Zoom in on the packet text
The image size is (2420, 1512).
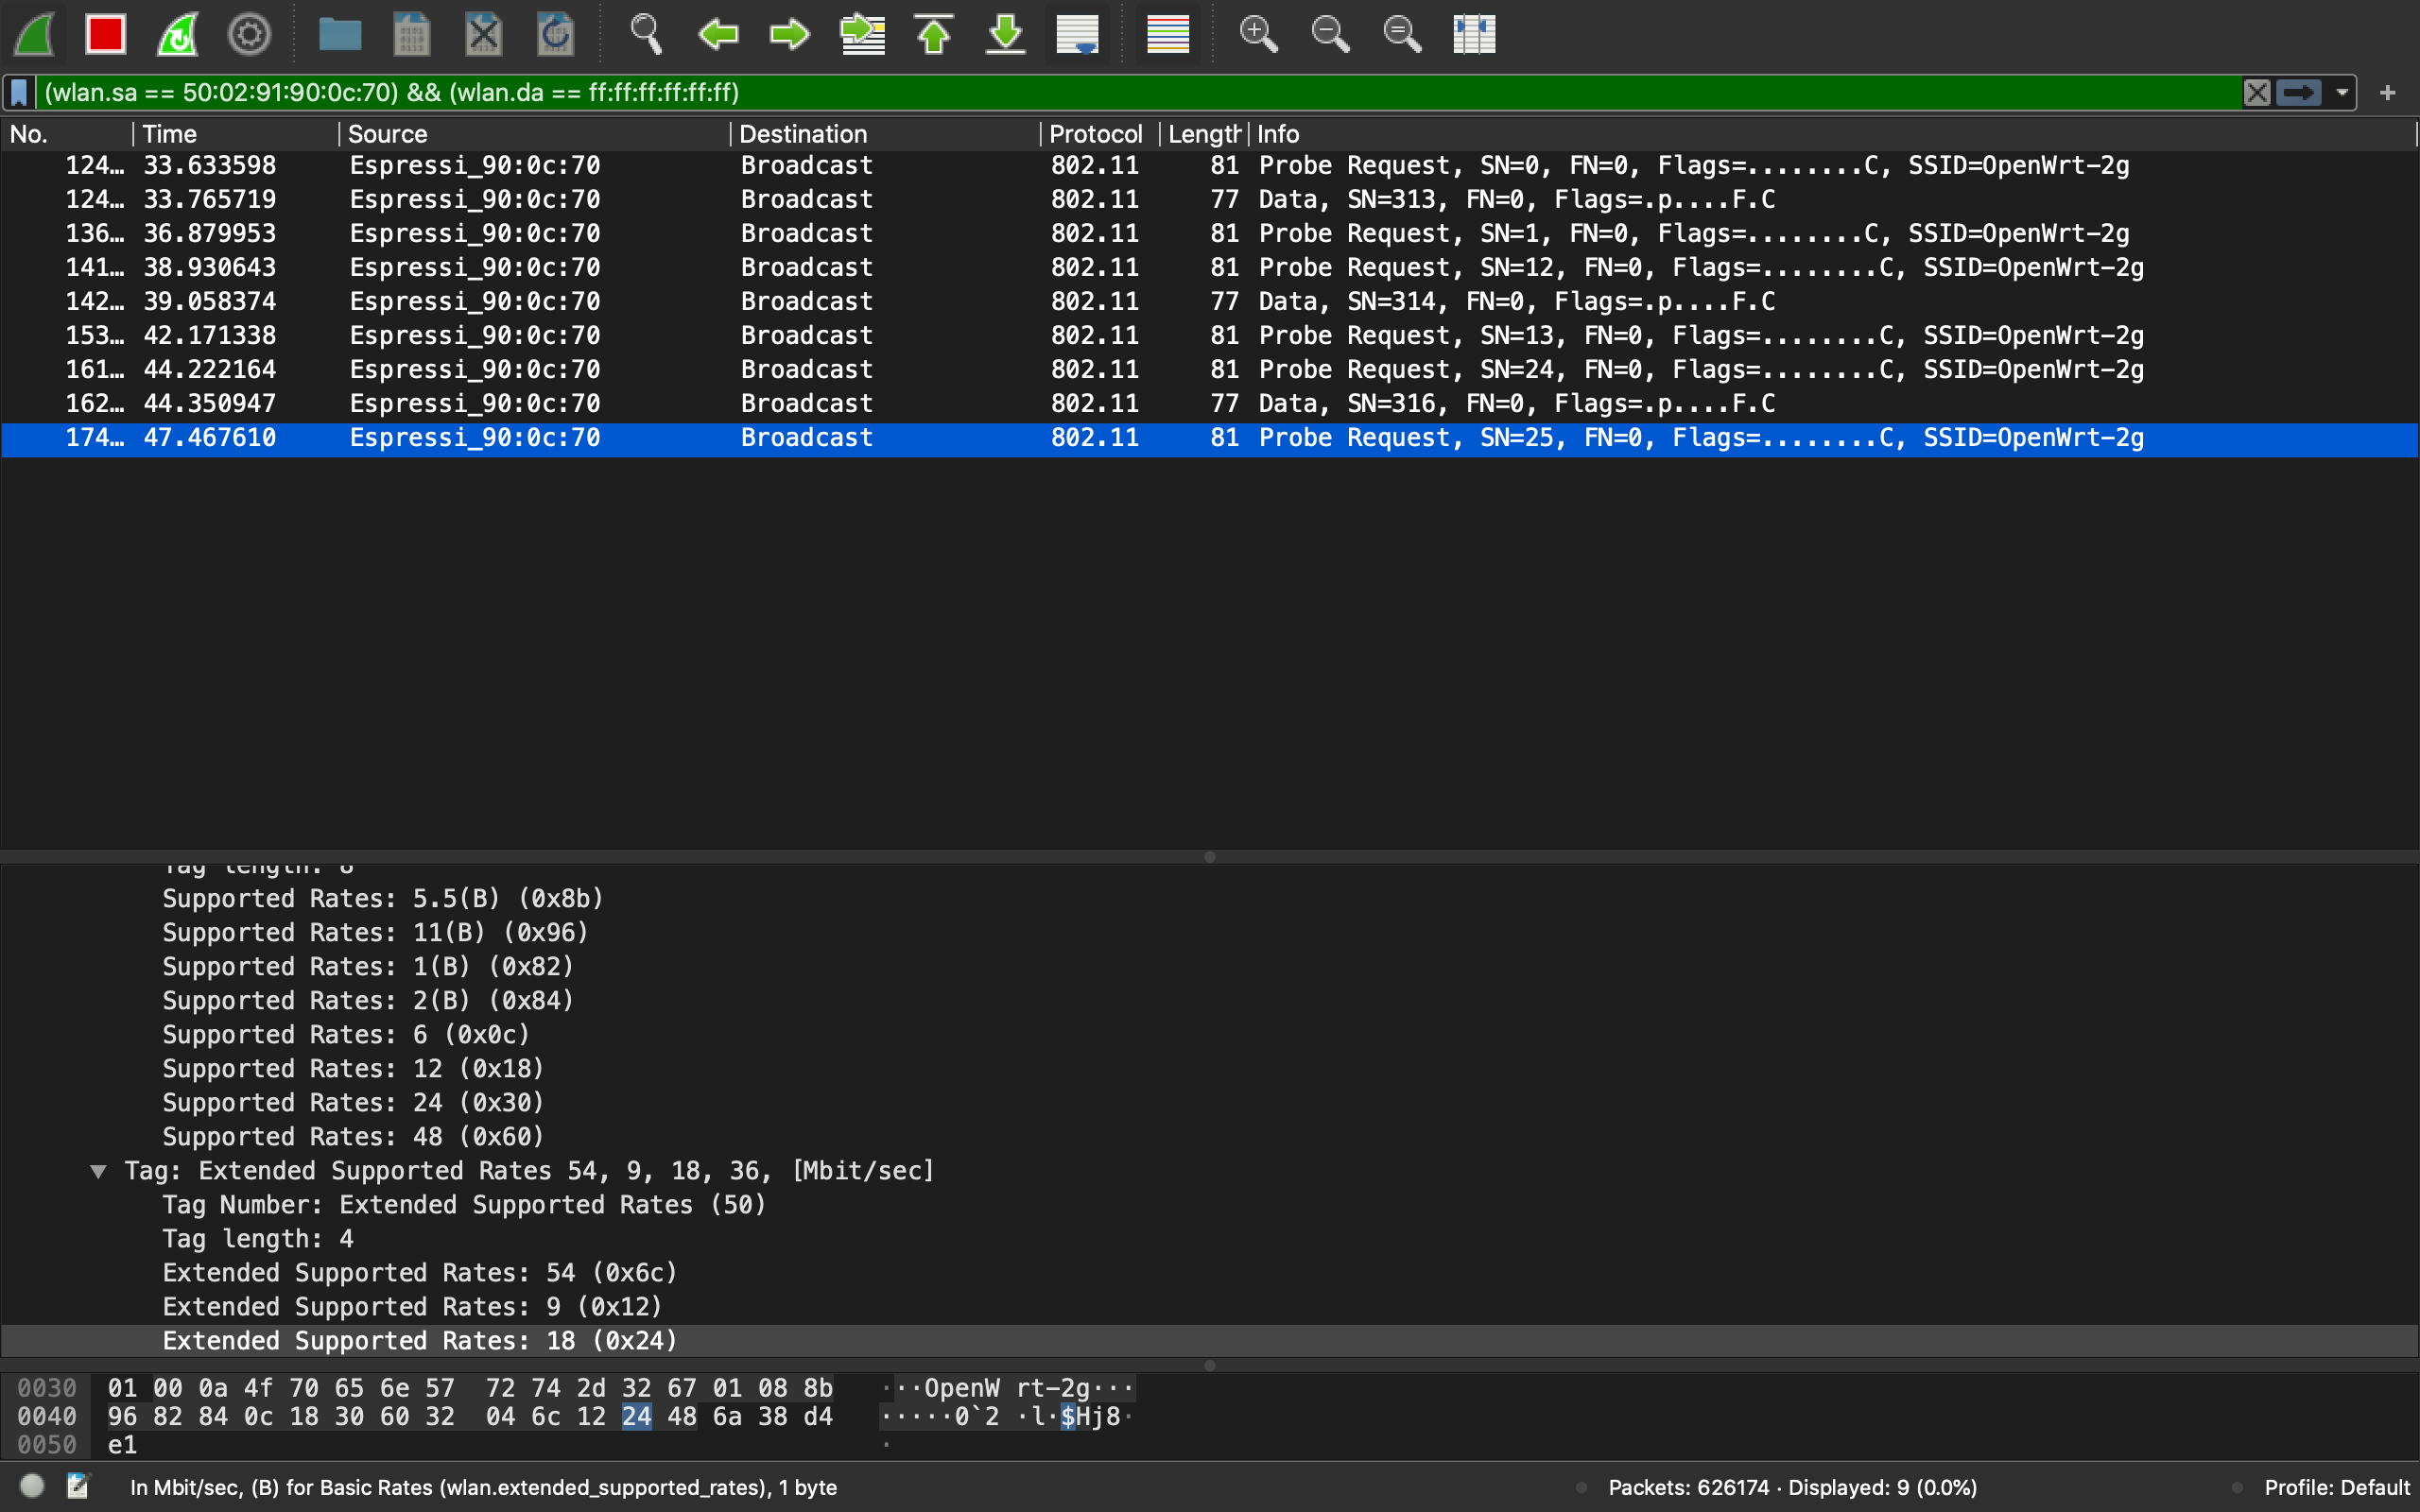[1258, 35]
